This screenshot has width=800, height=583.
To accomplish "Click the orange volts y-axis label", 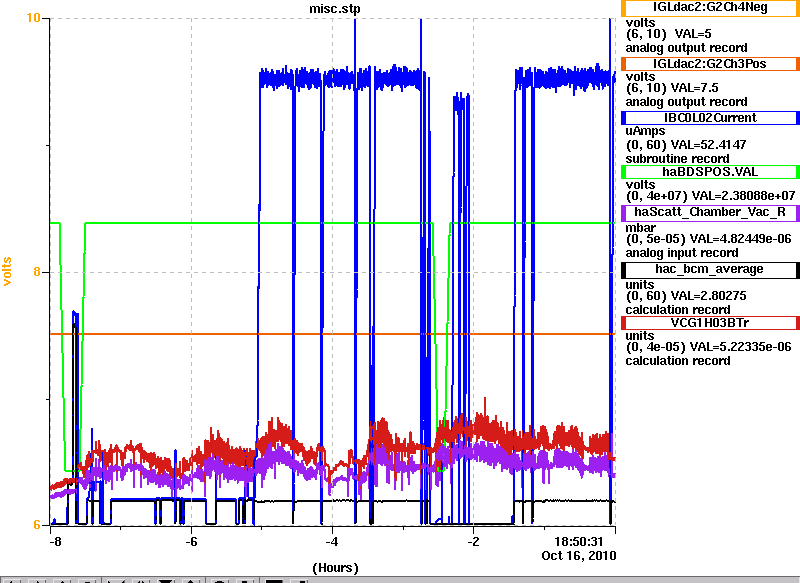I will click(7, 271).
